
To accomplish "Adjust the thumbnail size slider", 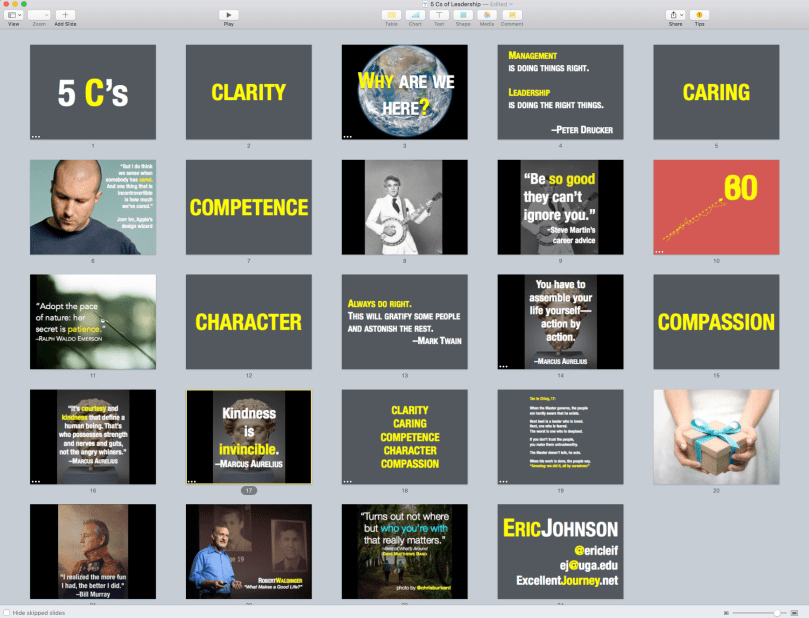I will click(777, 611).
